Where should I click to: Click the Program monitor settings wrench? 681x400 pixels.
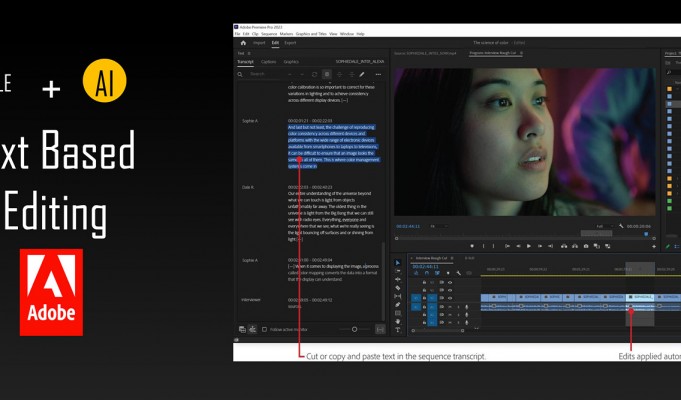(621, 226)
